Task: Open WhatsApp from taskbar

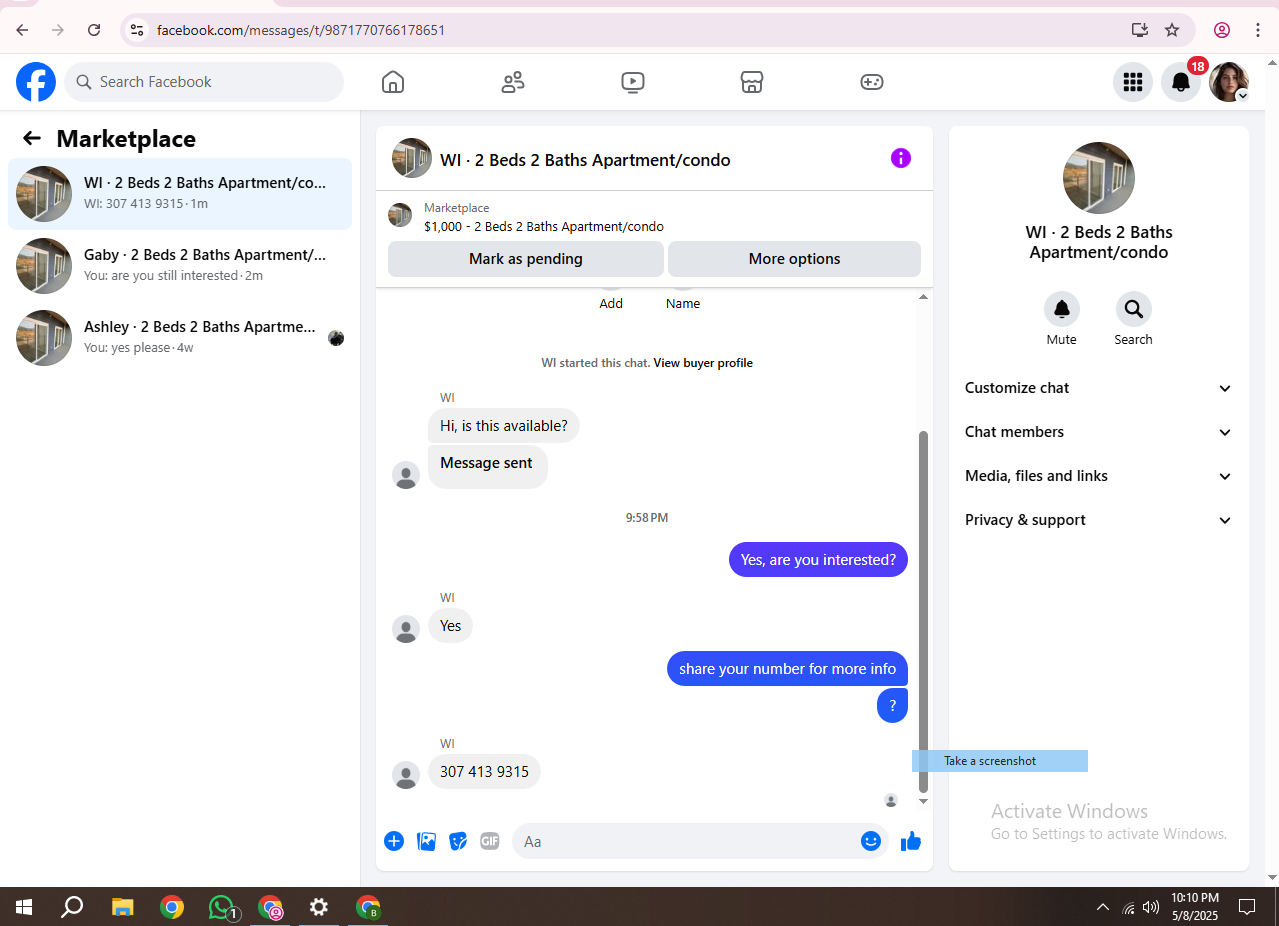Action: pos(222,907)
